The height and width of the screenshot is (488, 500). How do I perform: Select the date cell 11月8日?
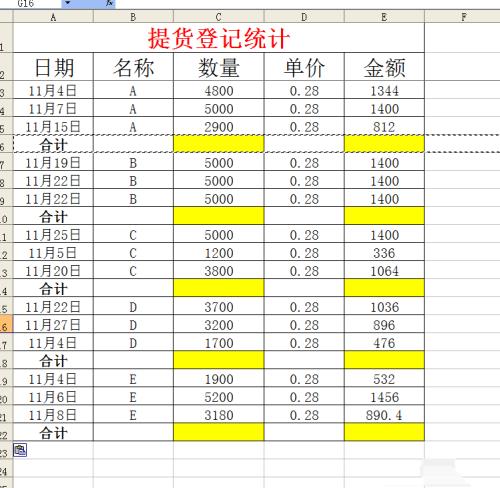pos(53,414)
